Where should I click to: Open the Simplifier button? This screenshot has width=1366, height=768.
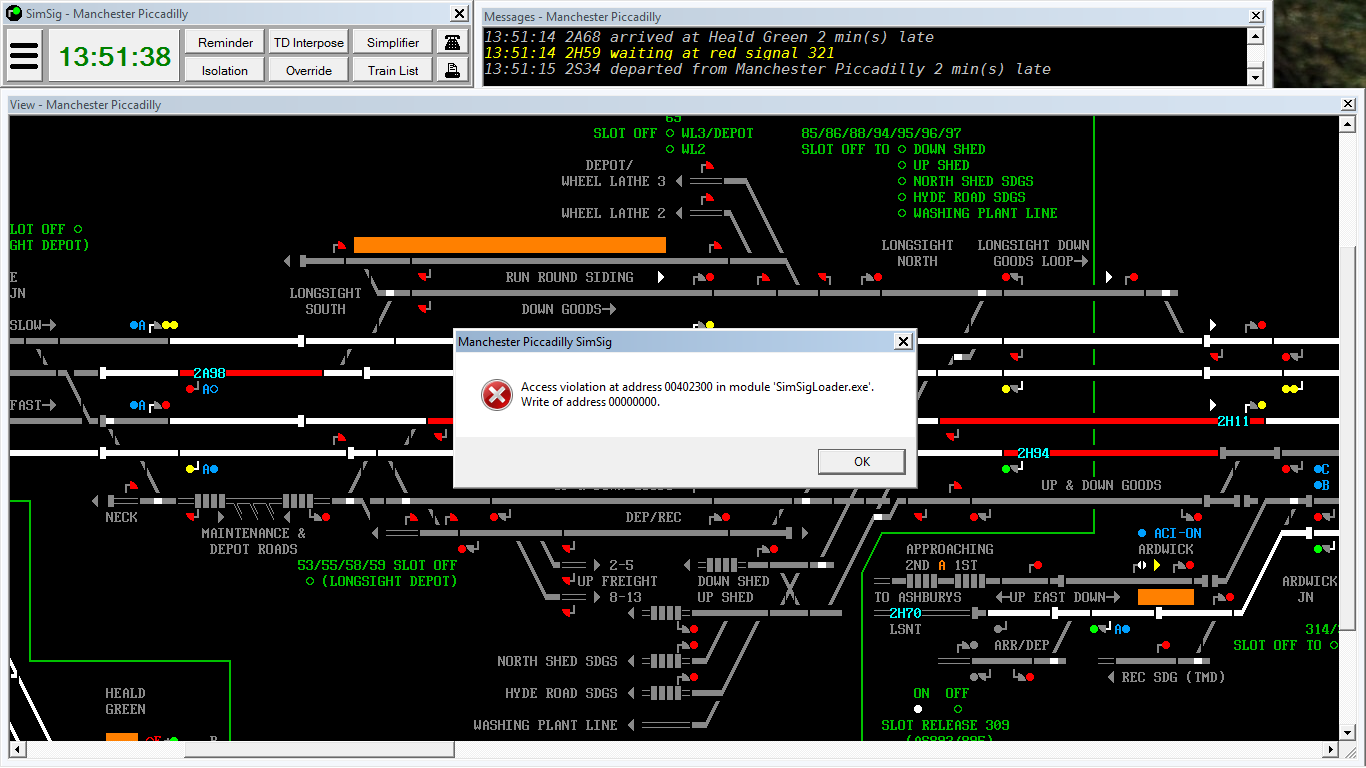tap(393, 42)
